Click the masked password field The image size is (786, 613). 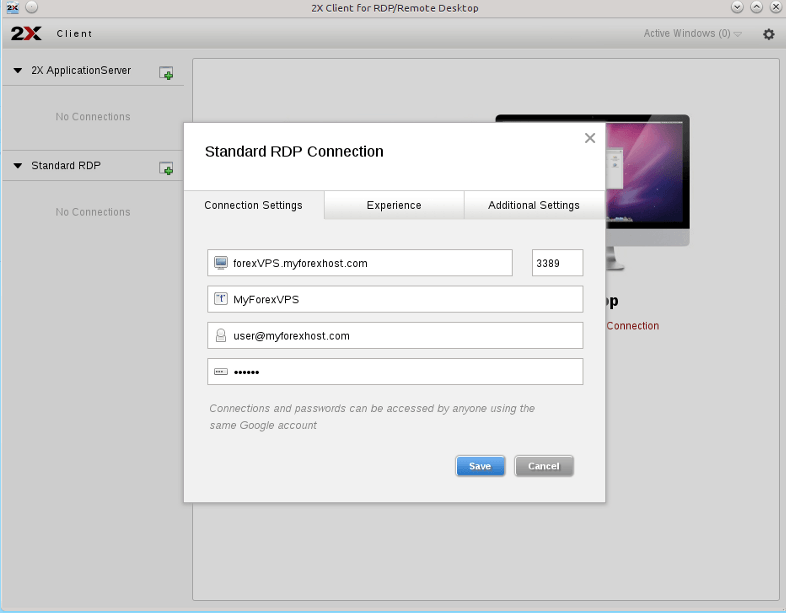(x=395, y=371)
